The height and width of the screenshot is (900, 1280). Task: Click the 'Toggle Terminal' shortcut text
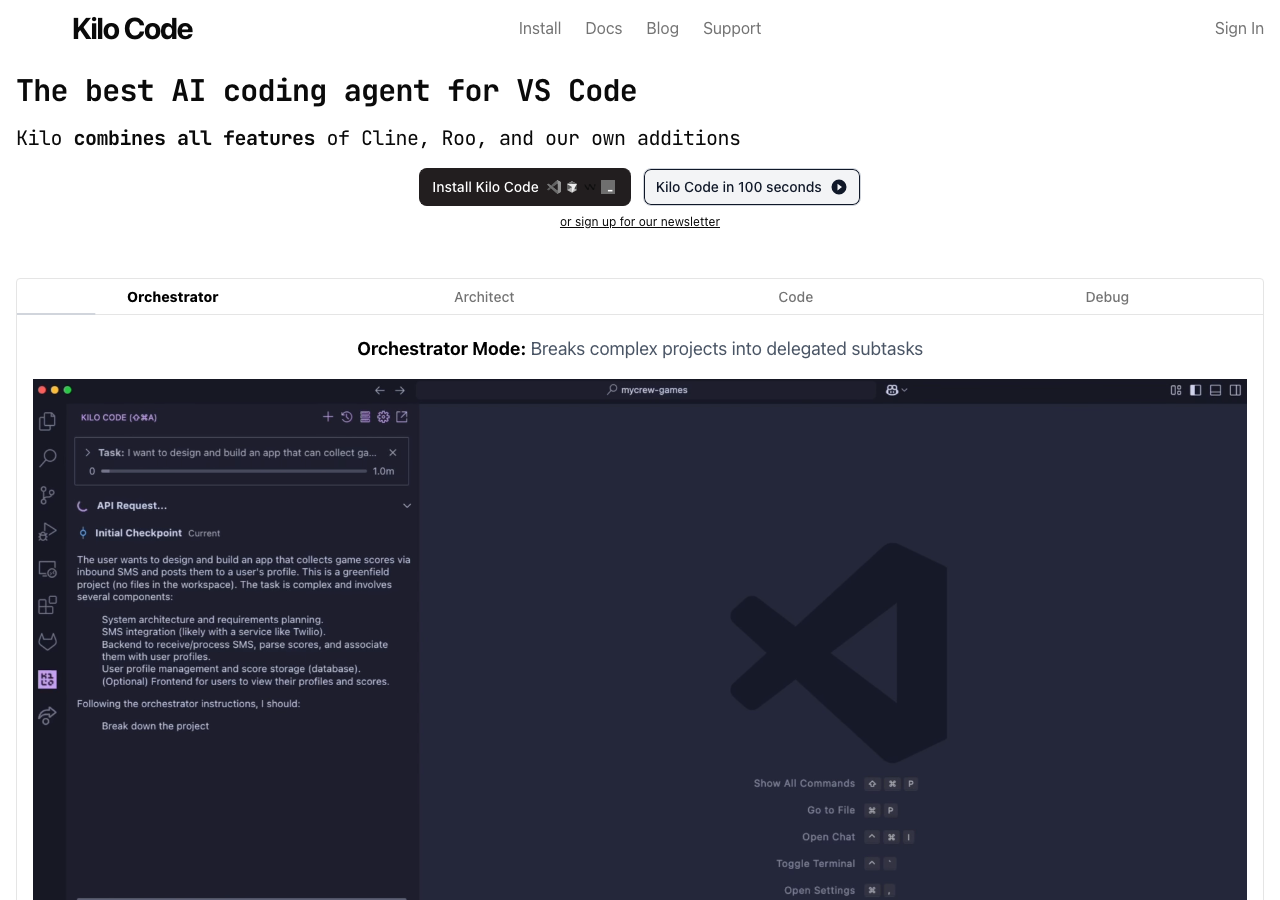coord(816,864)
